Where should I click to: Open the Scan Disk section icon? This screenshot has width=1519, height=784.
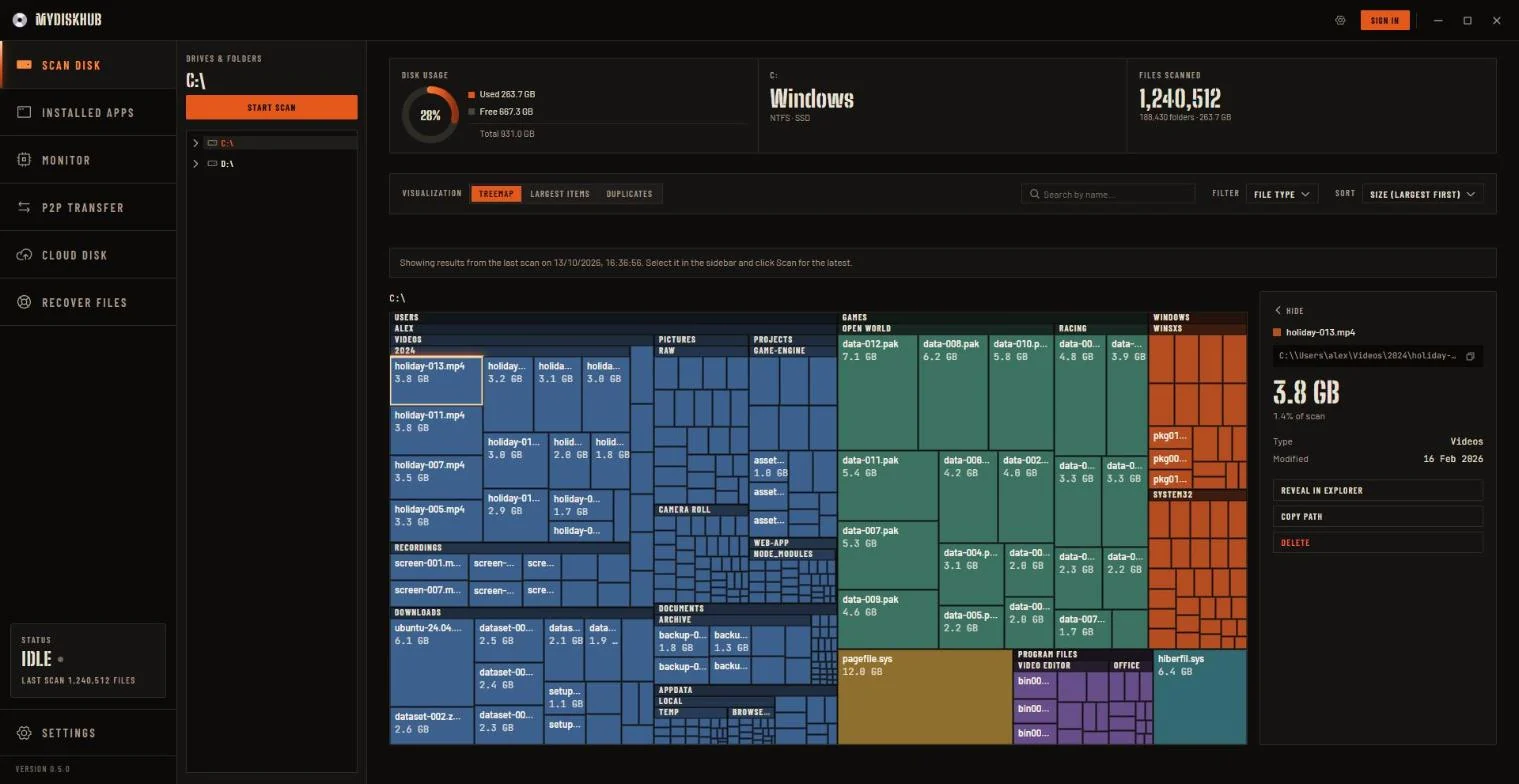24,65
